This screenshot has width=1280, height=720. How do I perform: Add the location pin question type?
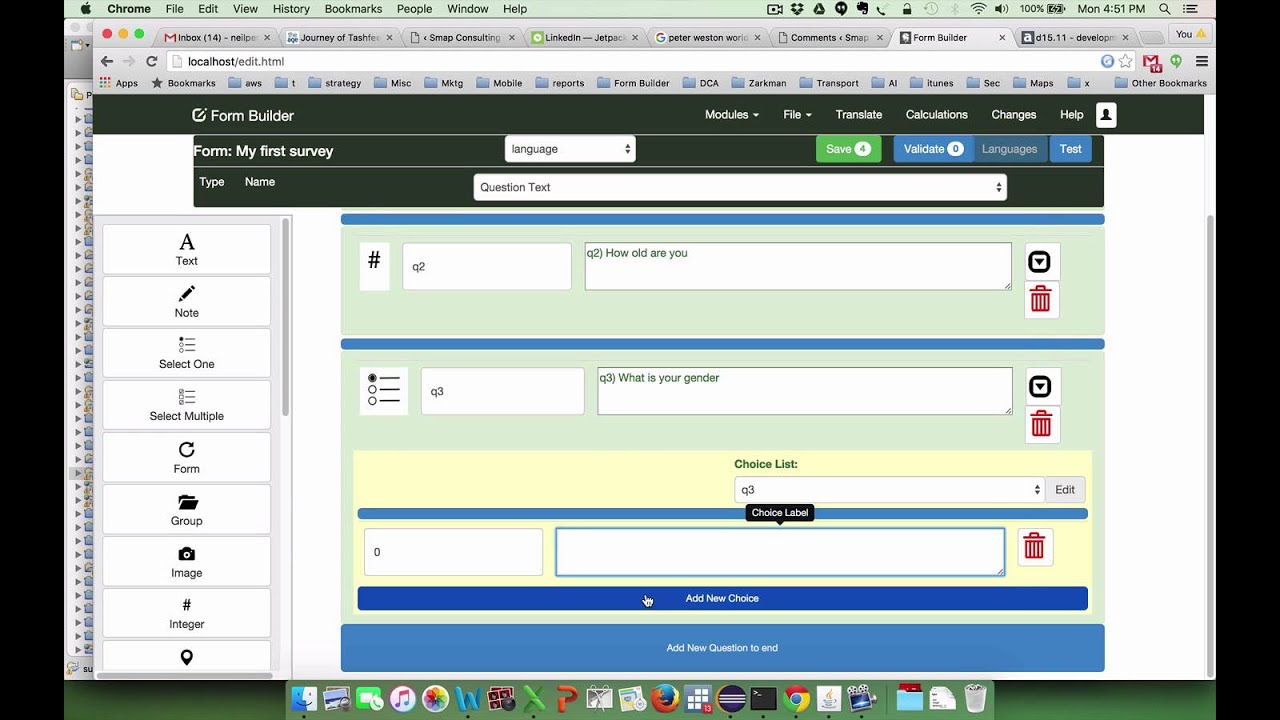(186, 656)
